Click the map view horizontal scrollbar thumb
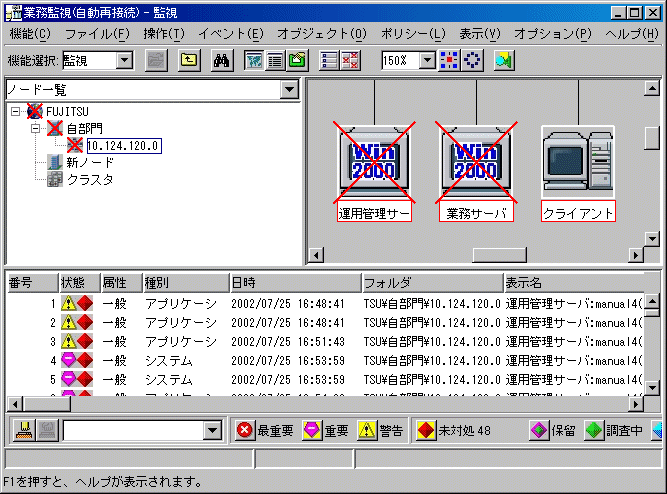The width and height of the screenshot is (667, 494). pyautogui.click(x=499, y=255)
